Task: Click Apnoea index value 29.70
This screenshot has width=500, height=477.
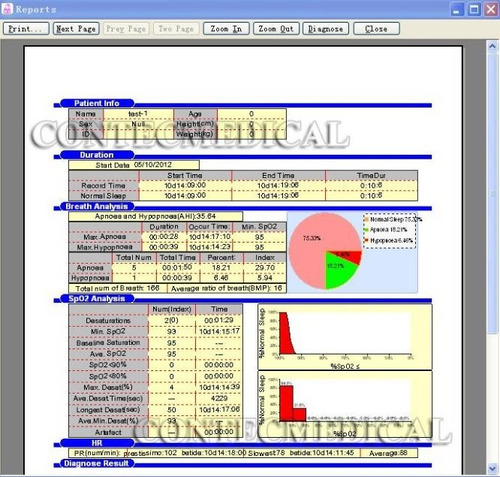Action: (265, 268)
